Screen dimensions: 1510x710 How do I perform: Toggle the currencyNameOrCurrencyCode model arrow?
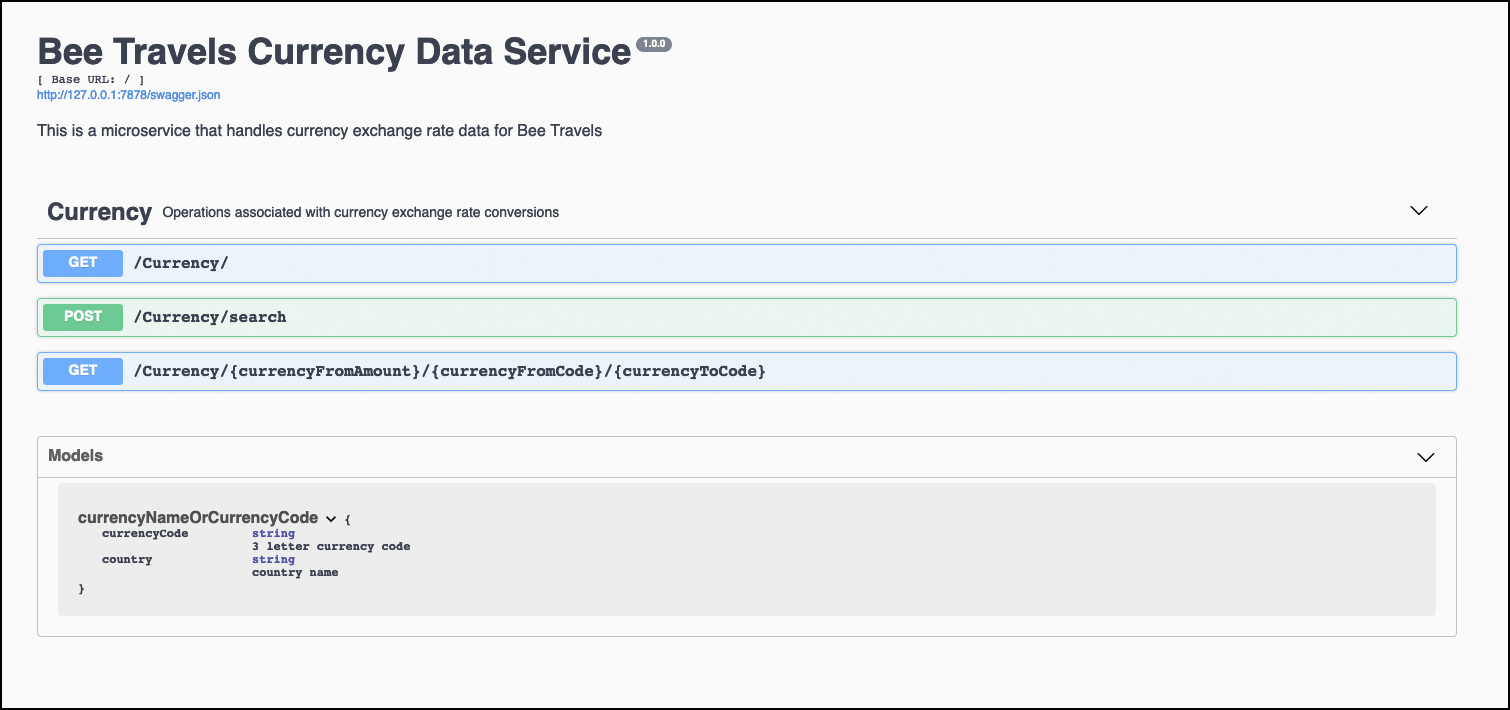pos(331,519)
